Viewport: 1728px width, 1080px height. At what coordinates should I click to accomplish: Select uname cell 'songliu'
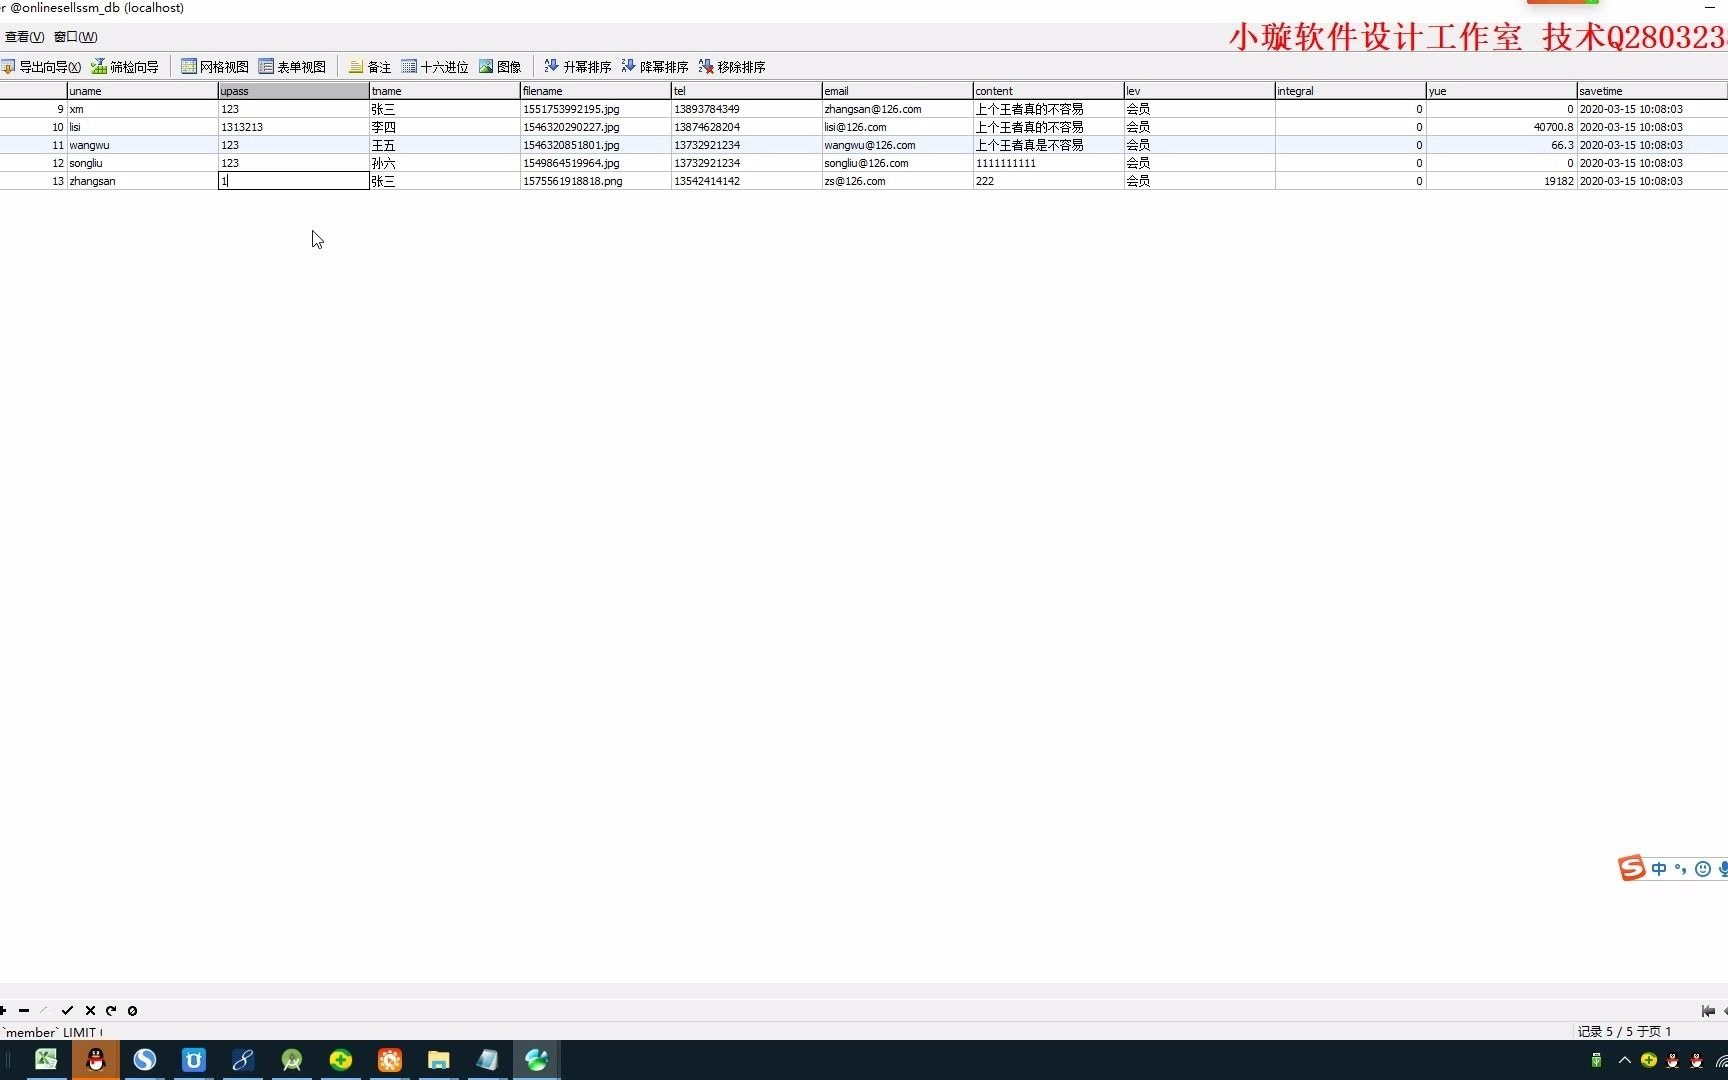[142, 163]
